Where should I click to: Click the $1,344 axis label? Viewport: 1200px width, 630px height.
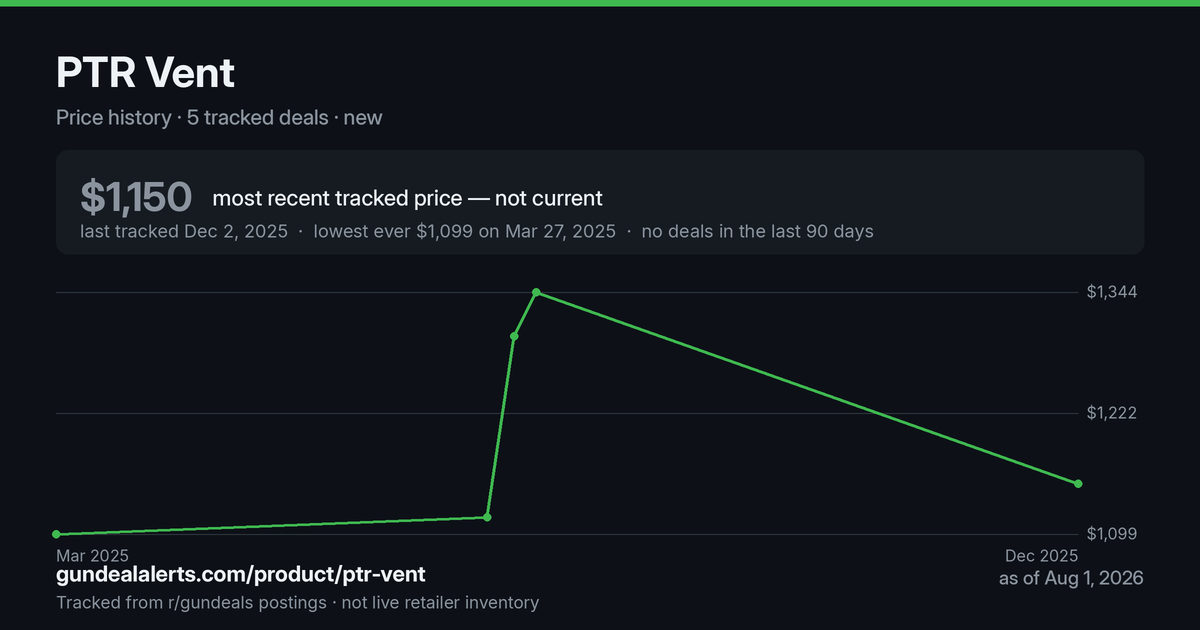click(1112, 292)
